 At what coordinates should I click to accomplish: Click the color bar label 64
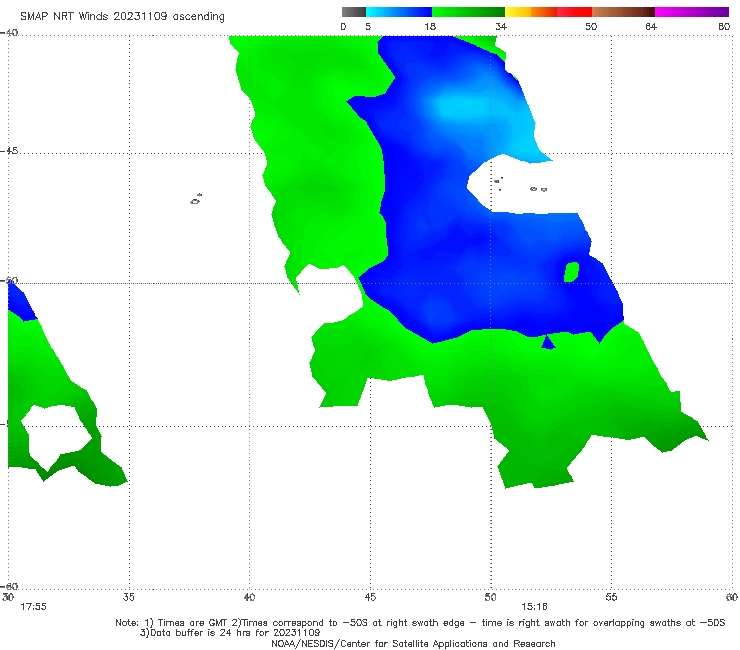pos(651,27)
